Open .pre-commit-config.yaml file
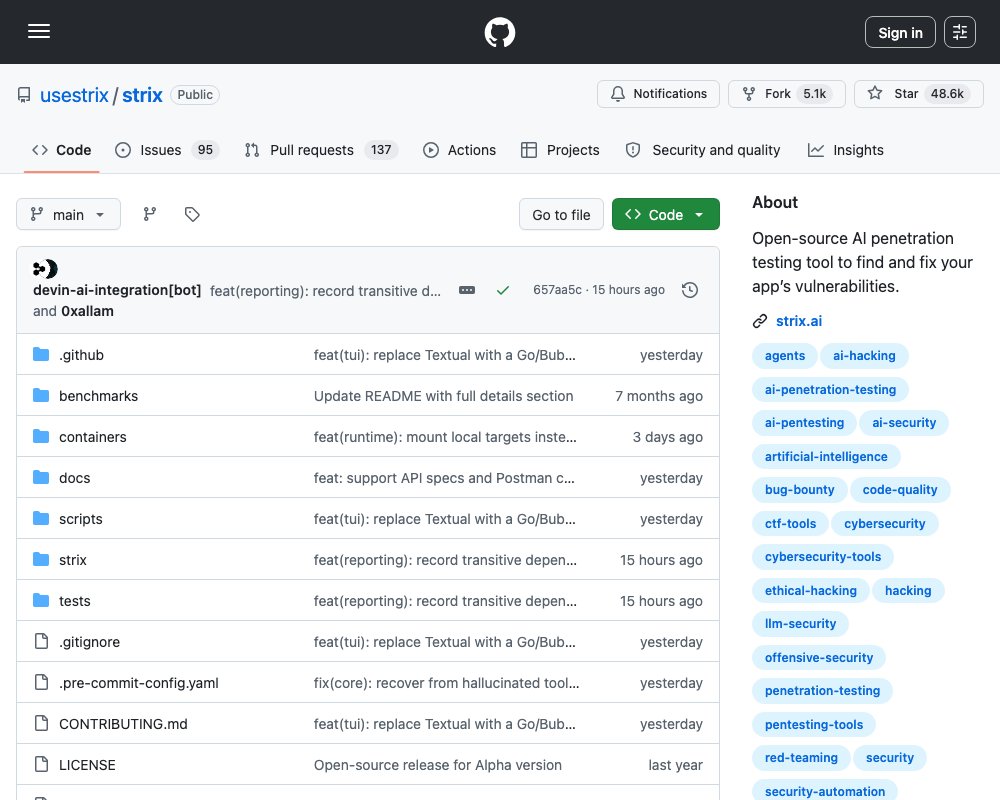Screen dimensions: 1000x800 tap(138, 683)
